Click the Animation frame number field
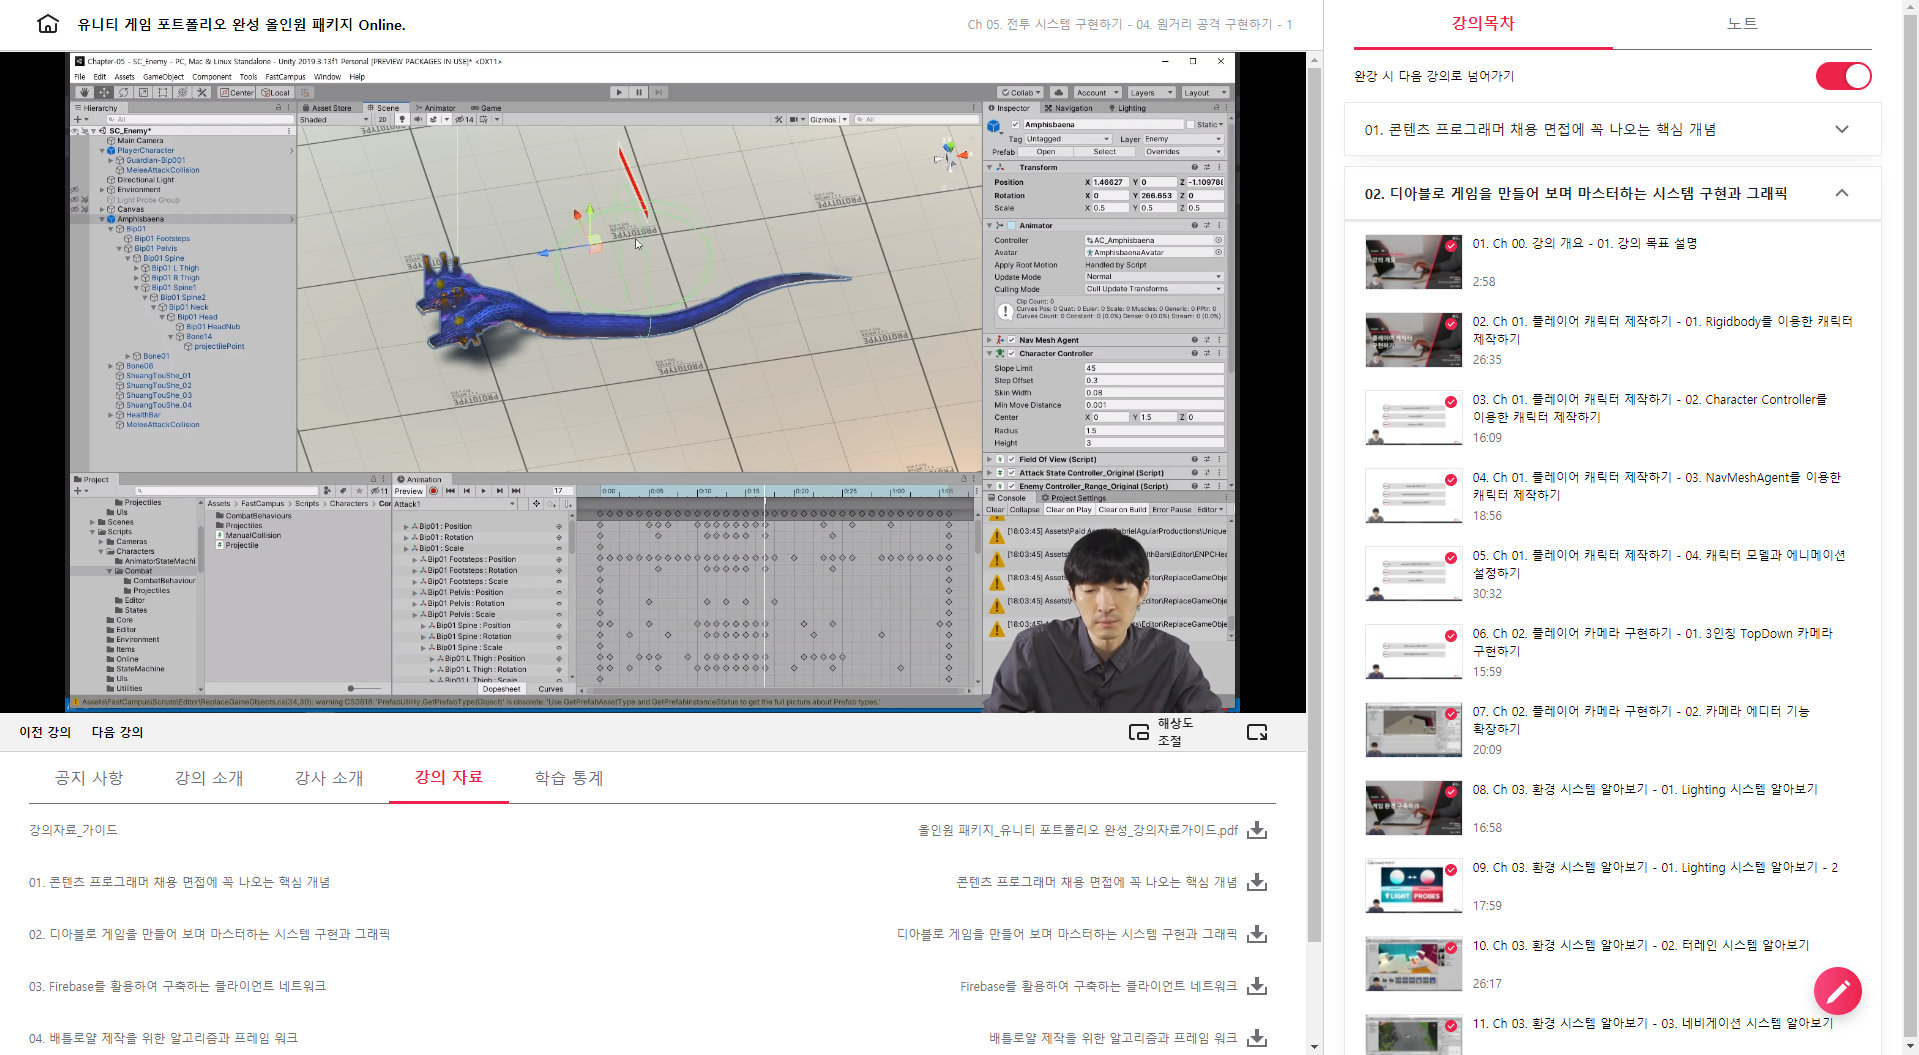Screen dimensions: 1919x1055 coord(563,491)
